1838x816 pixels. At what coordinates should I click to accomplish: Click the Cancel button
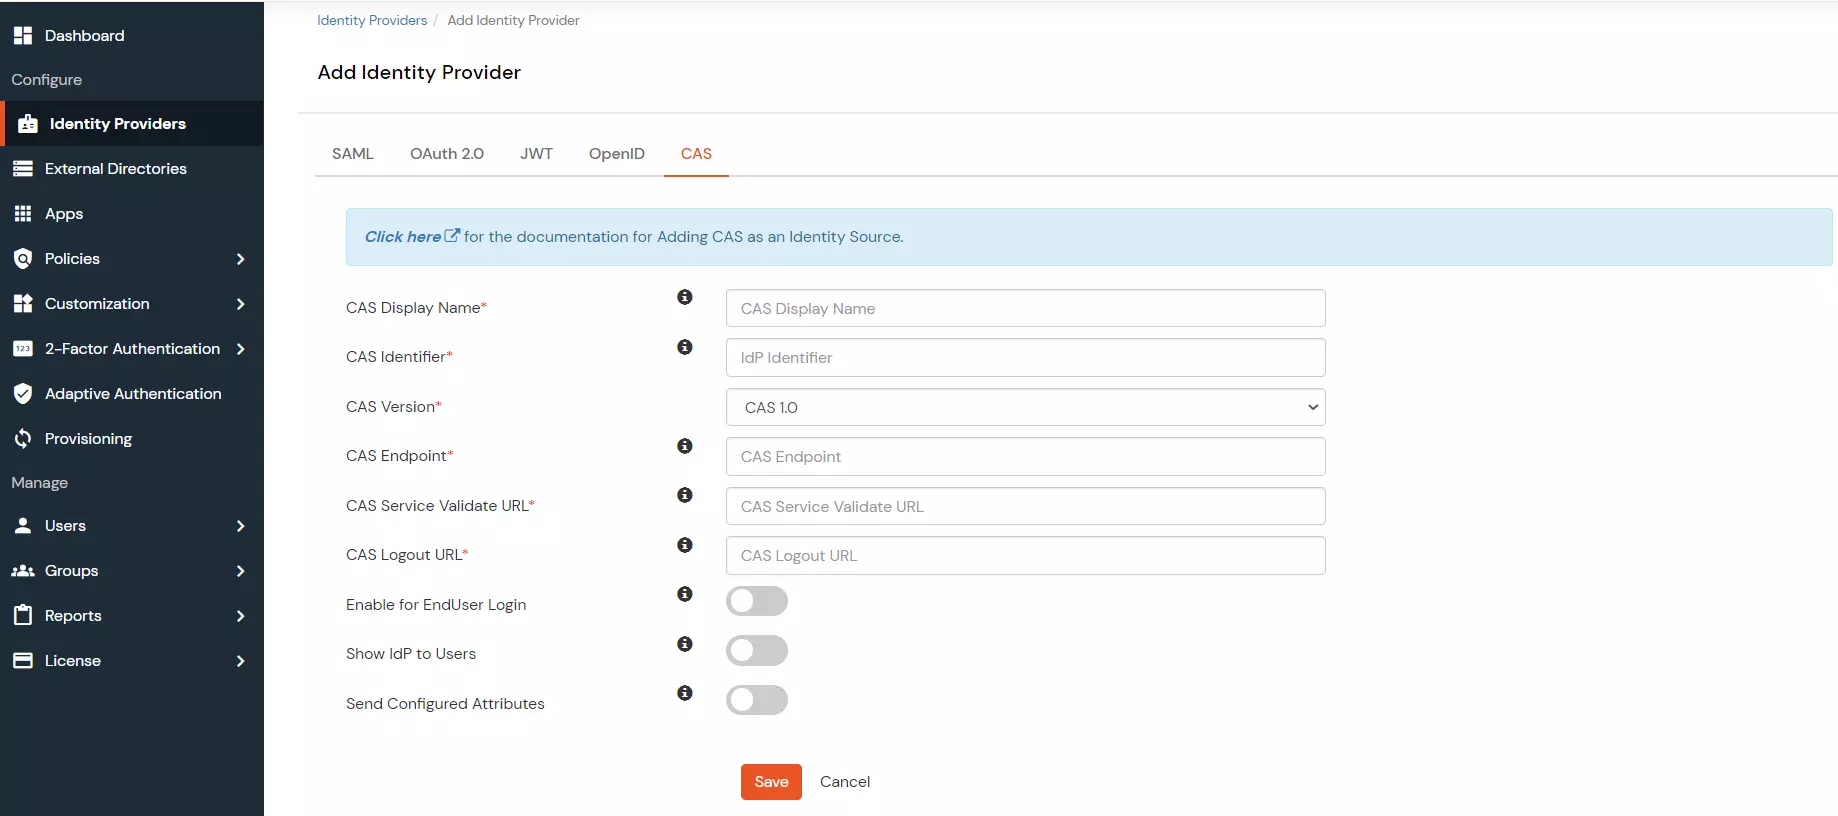845,782
